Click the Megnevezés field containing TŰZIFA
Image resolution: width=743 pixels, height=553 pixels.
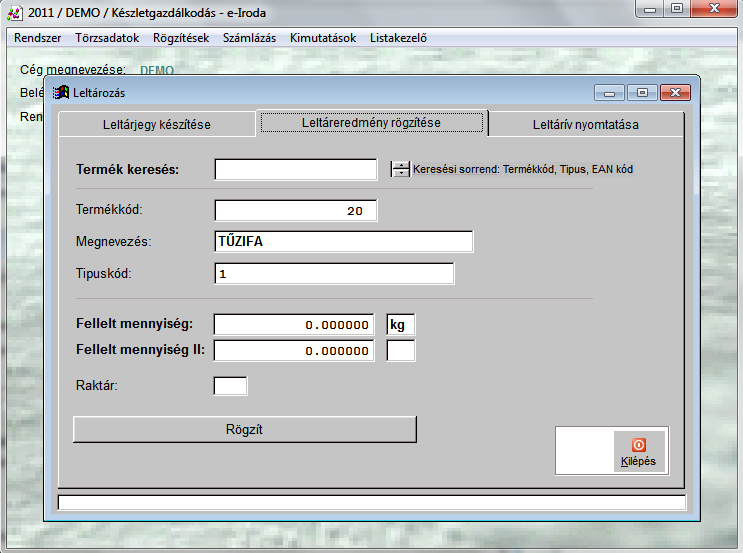(x=343, y=241)
